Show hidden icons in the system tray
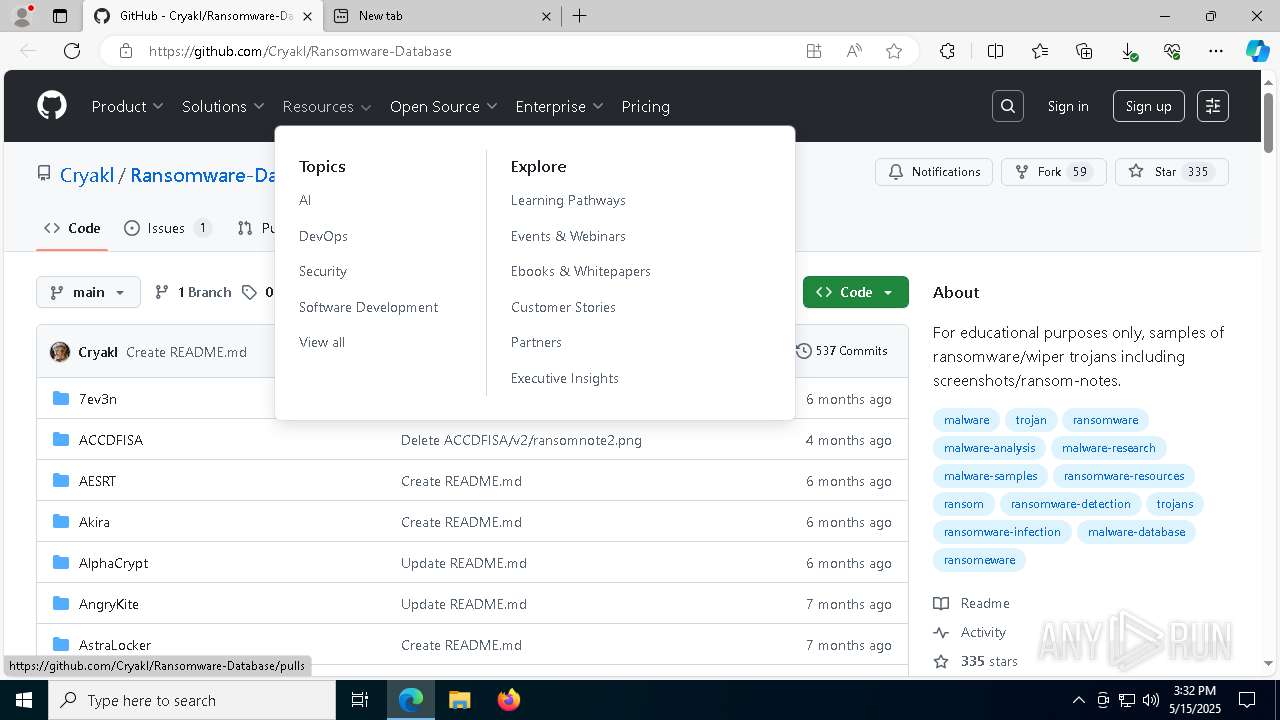This screenshot has height=720, width=1280. tap(1078, 700)
